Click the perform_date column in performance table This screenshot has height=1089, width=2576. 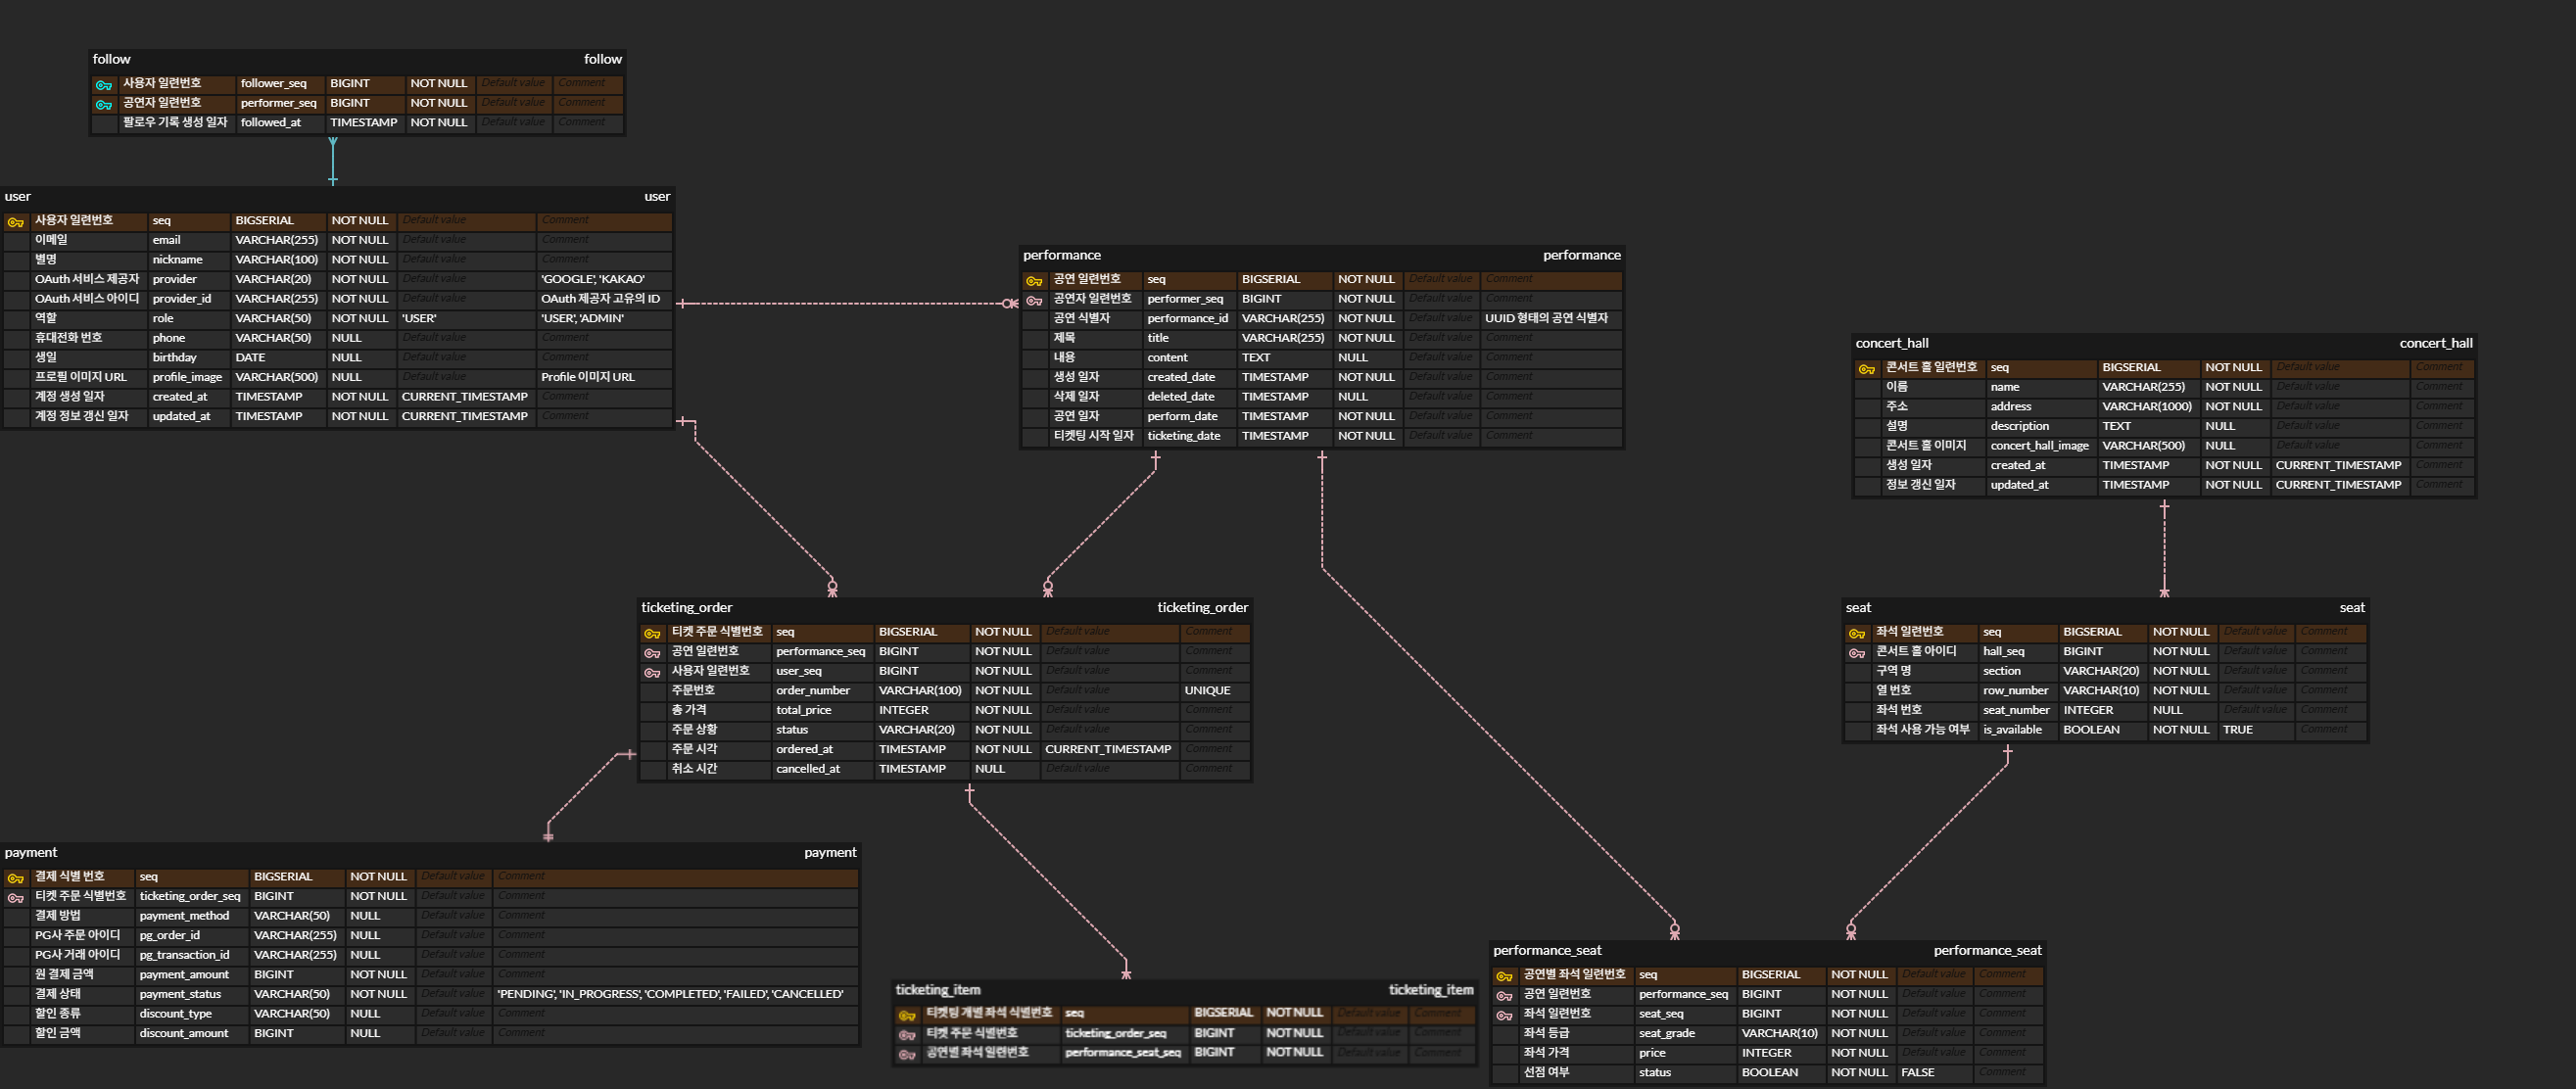point(1182,417)
